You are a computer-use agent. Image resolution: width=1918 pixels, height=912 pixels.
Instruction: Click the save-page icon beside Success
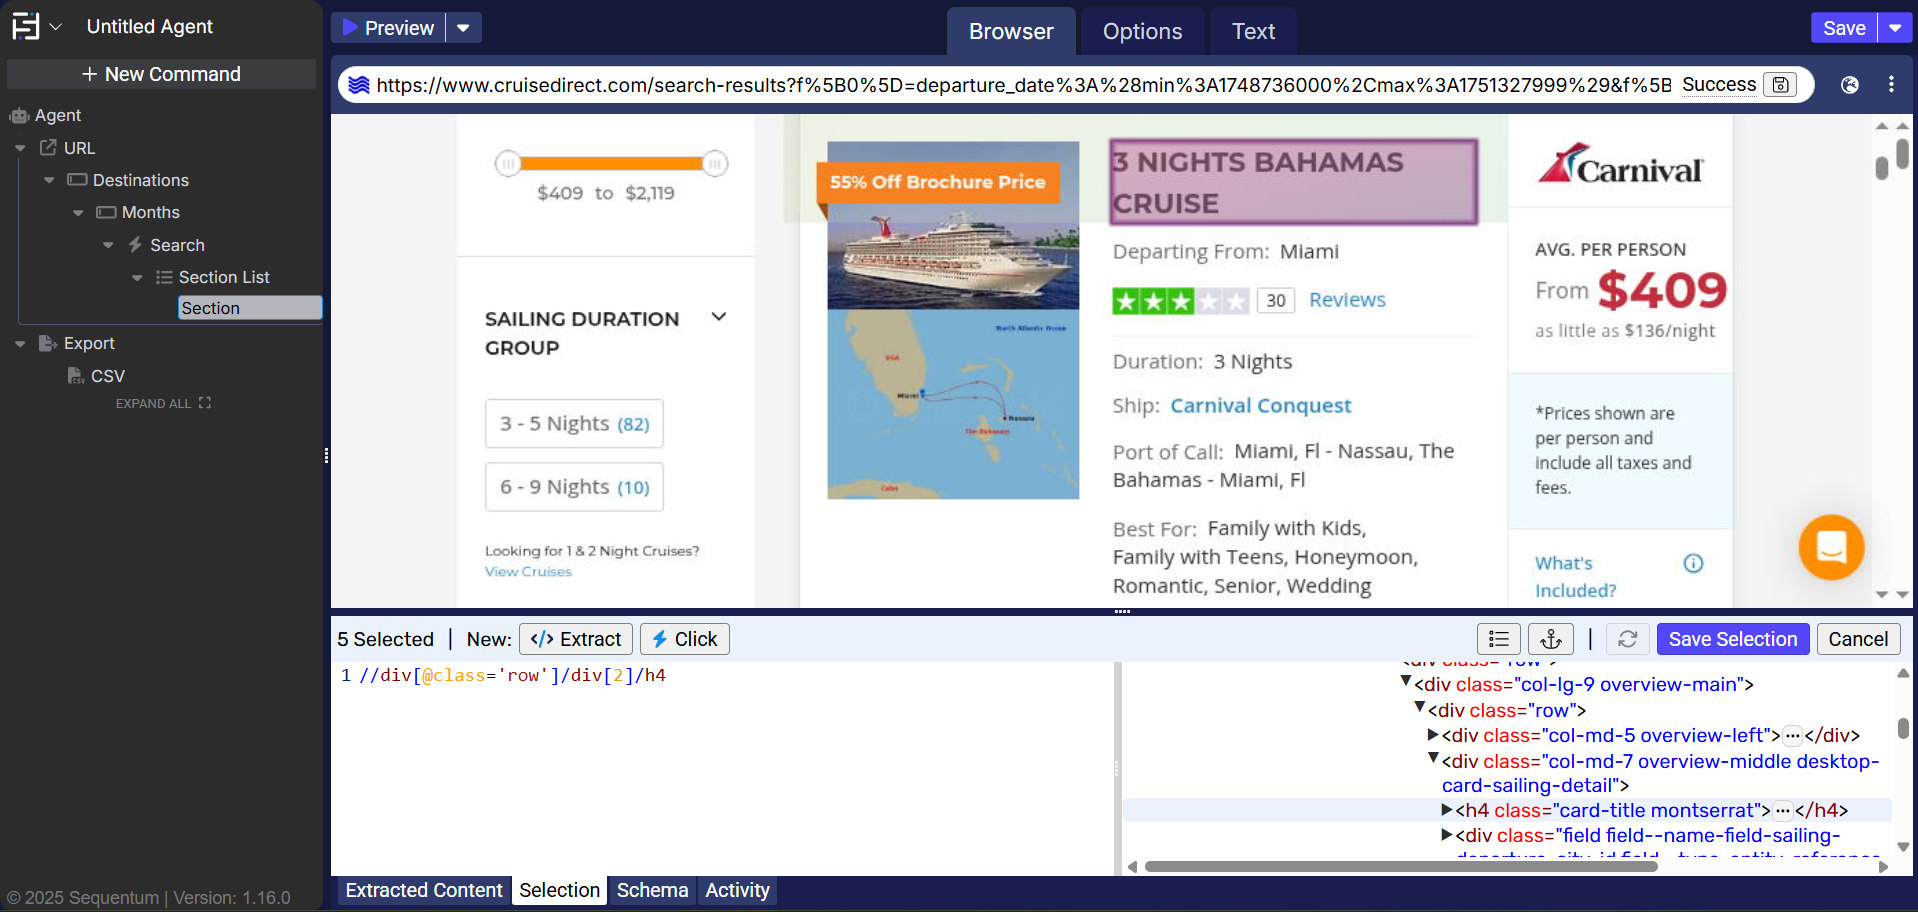[1780, 85]
